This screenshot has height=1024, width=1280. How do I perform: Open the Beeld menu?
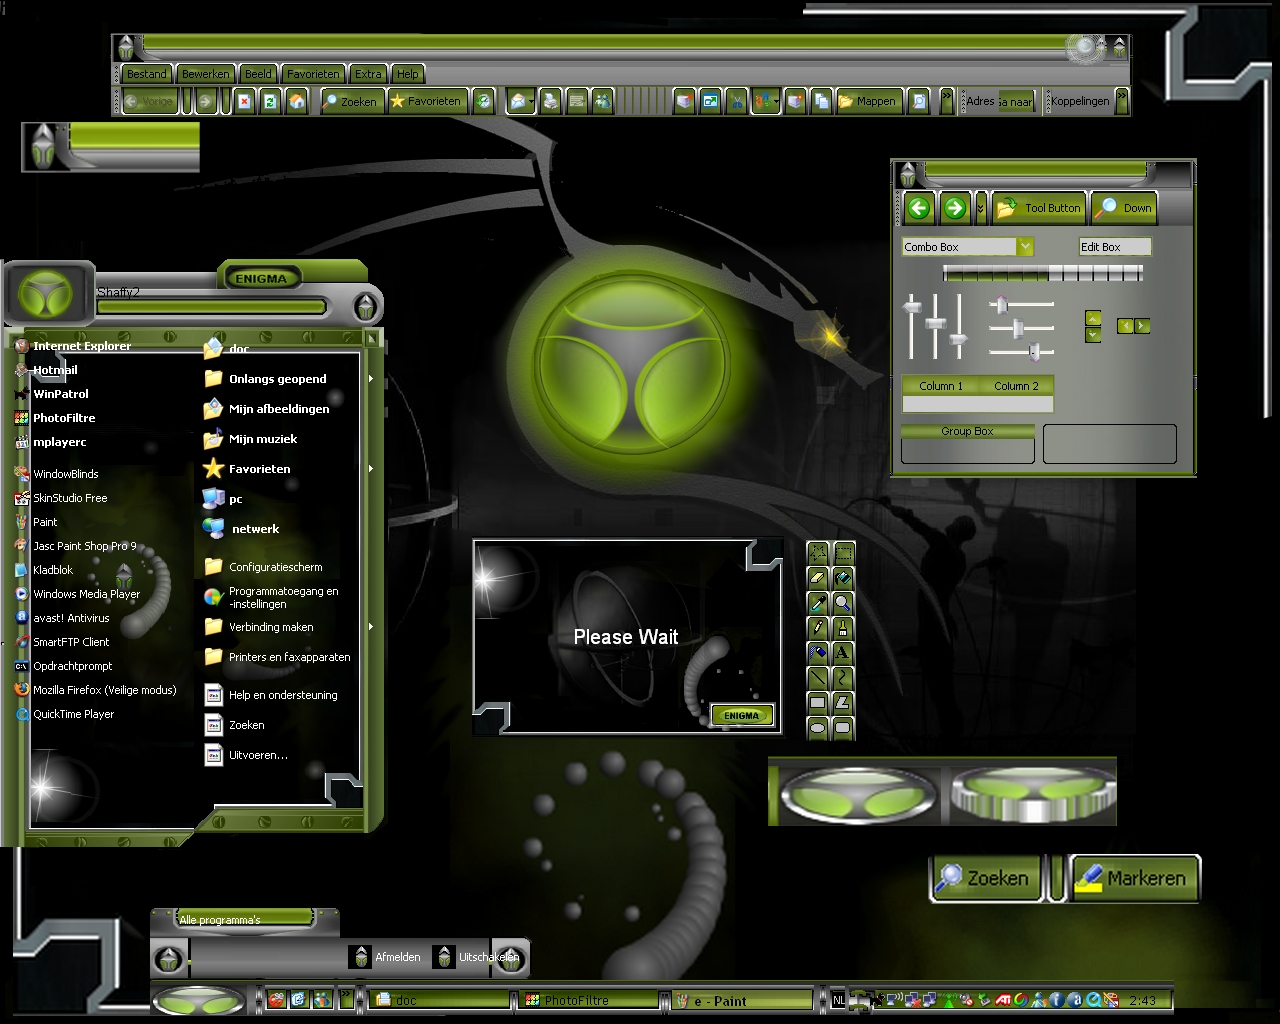[258, 74]
